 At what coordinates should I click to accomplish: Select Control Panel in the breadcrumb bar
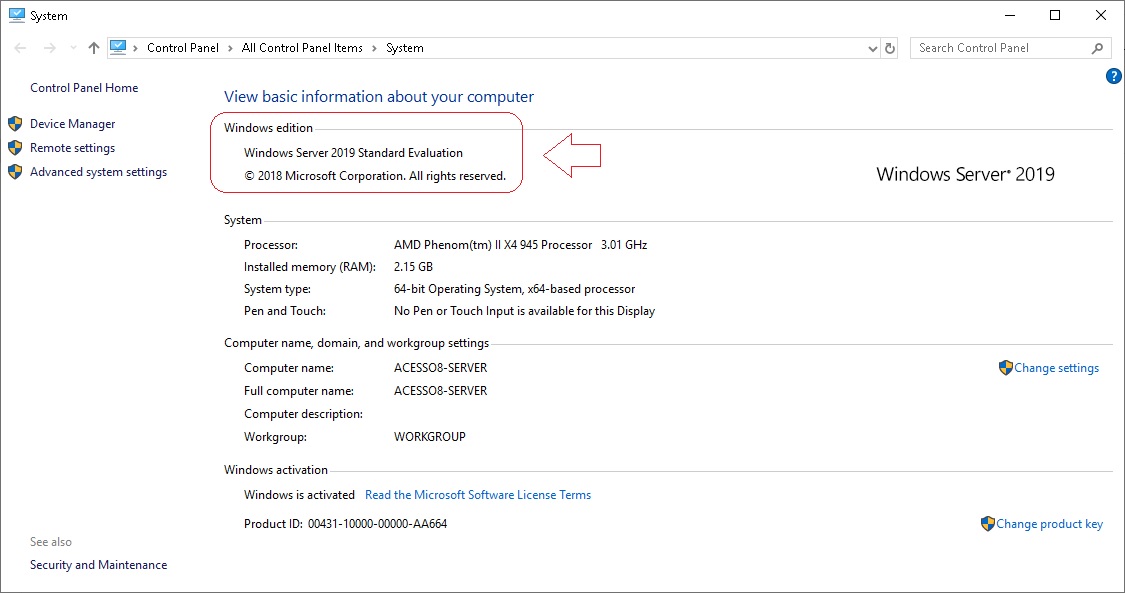point(183,47)
